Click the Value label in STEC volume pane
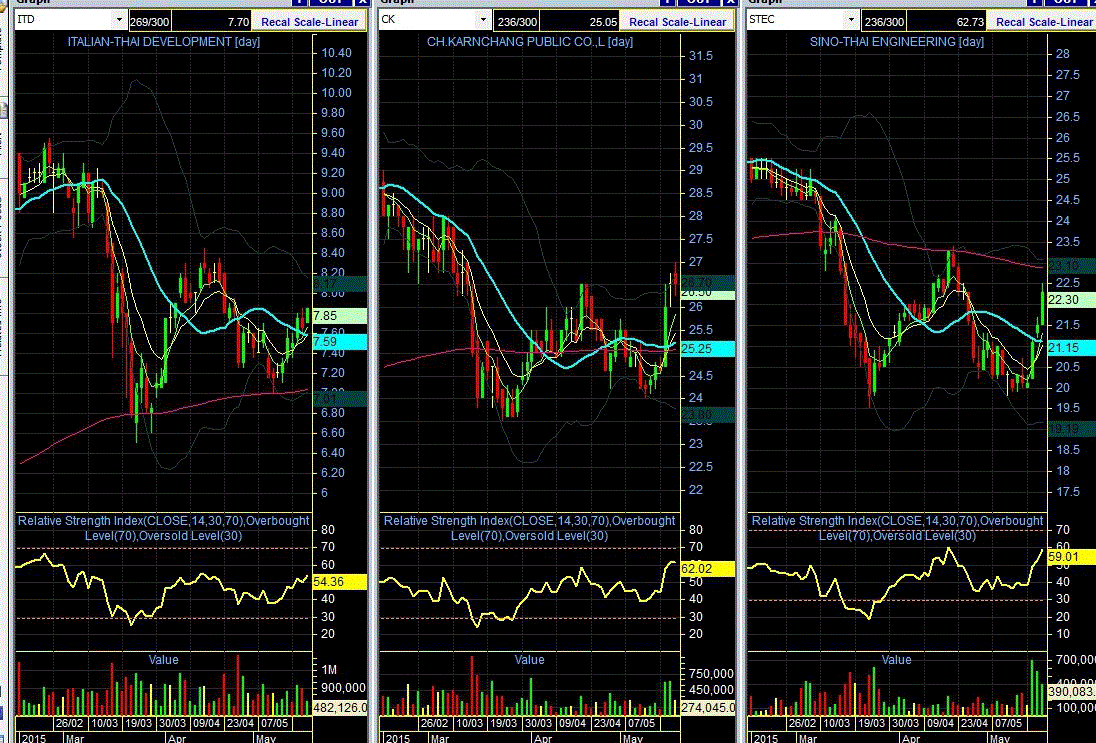The width and height of the screenshot is (1096, 743). tap(896, 660)
